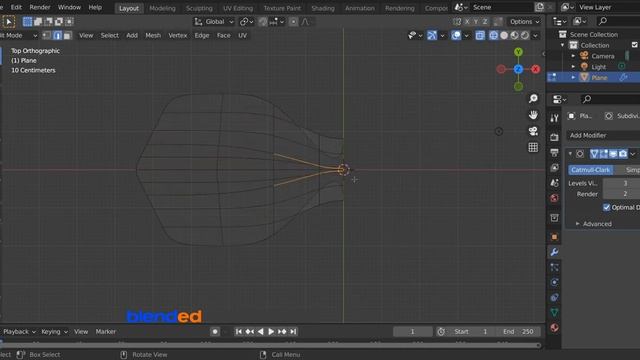640x360 pixels.
Task: Toggle viewport overlays
Action: [x=456, y=36]
